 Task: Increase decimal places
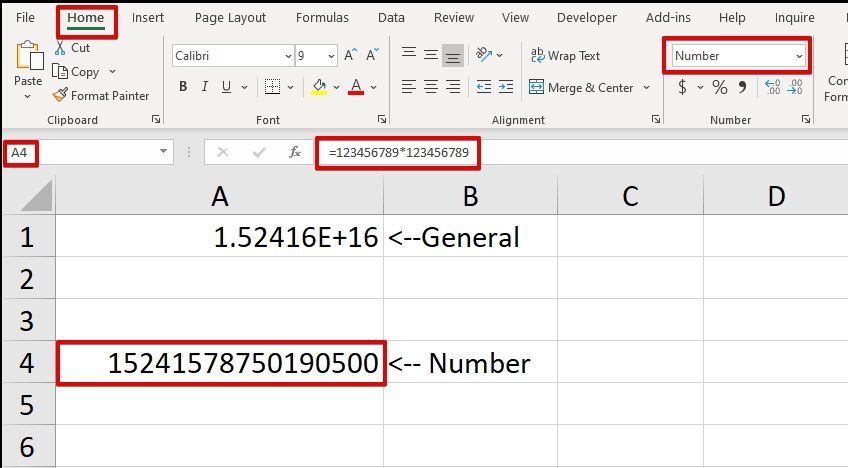coord(773,87)
